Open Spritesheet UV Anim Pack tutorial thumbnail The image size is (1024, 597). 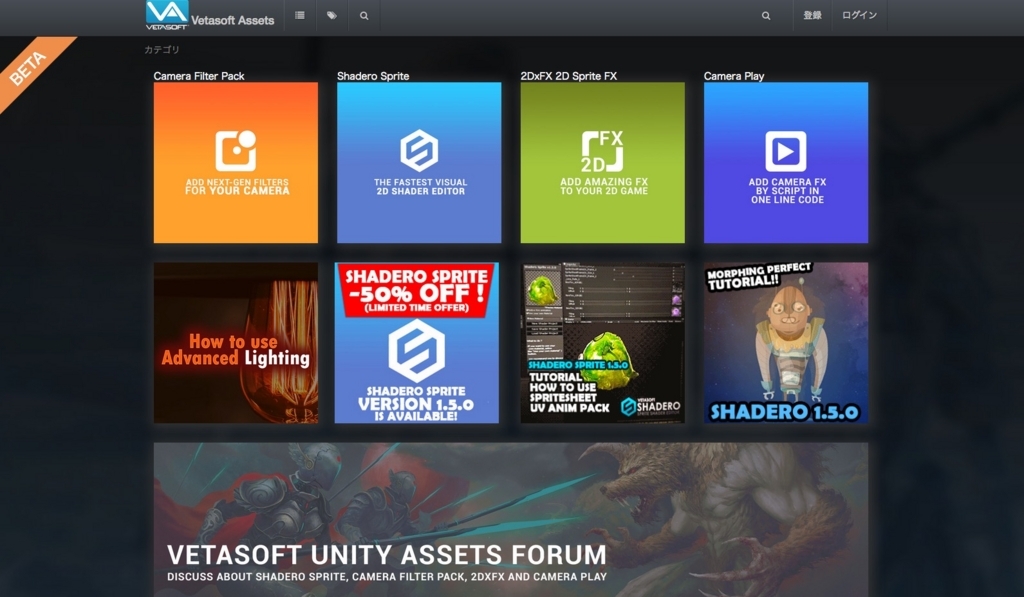[x=603, y=343]
